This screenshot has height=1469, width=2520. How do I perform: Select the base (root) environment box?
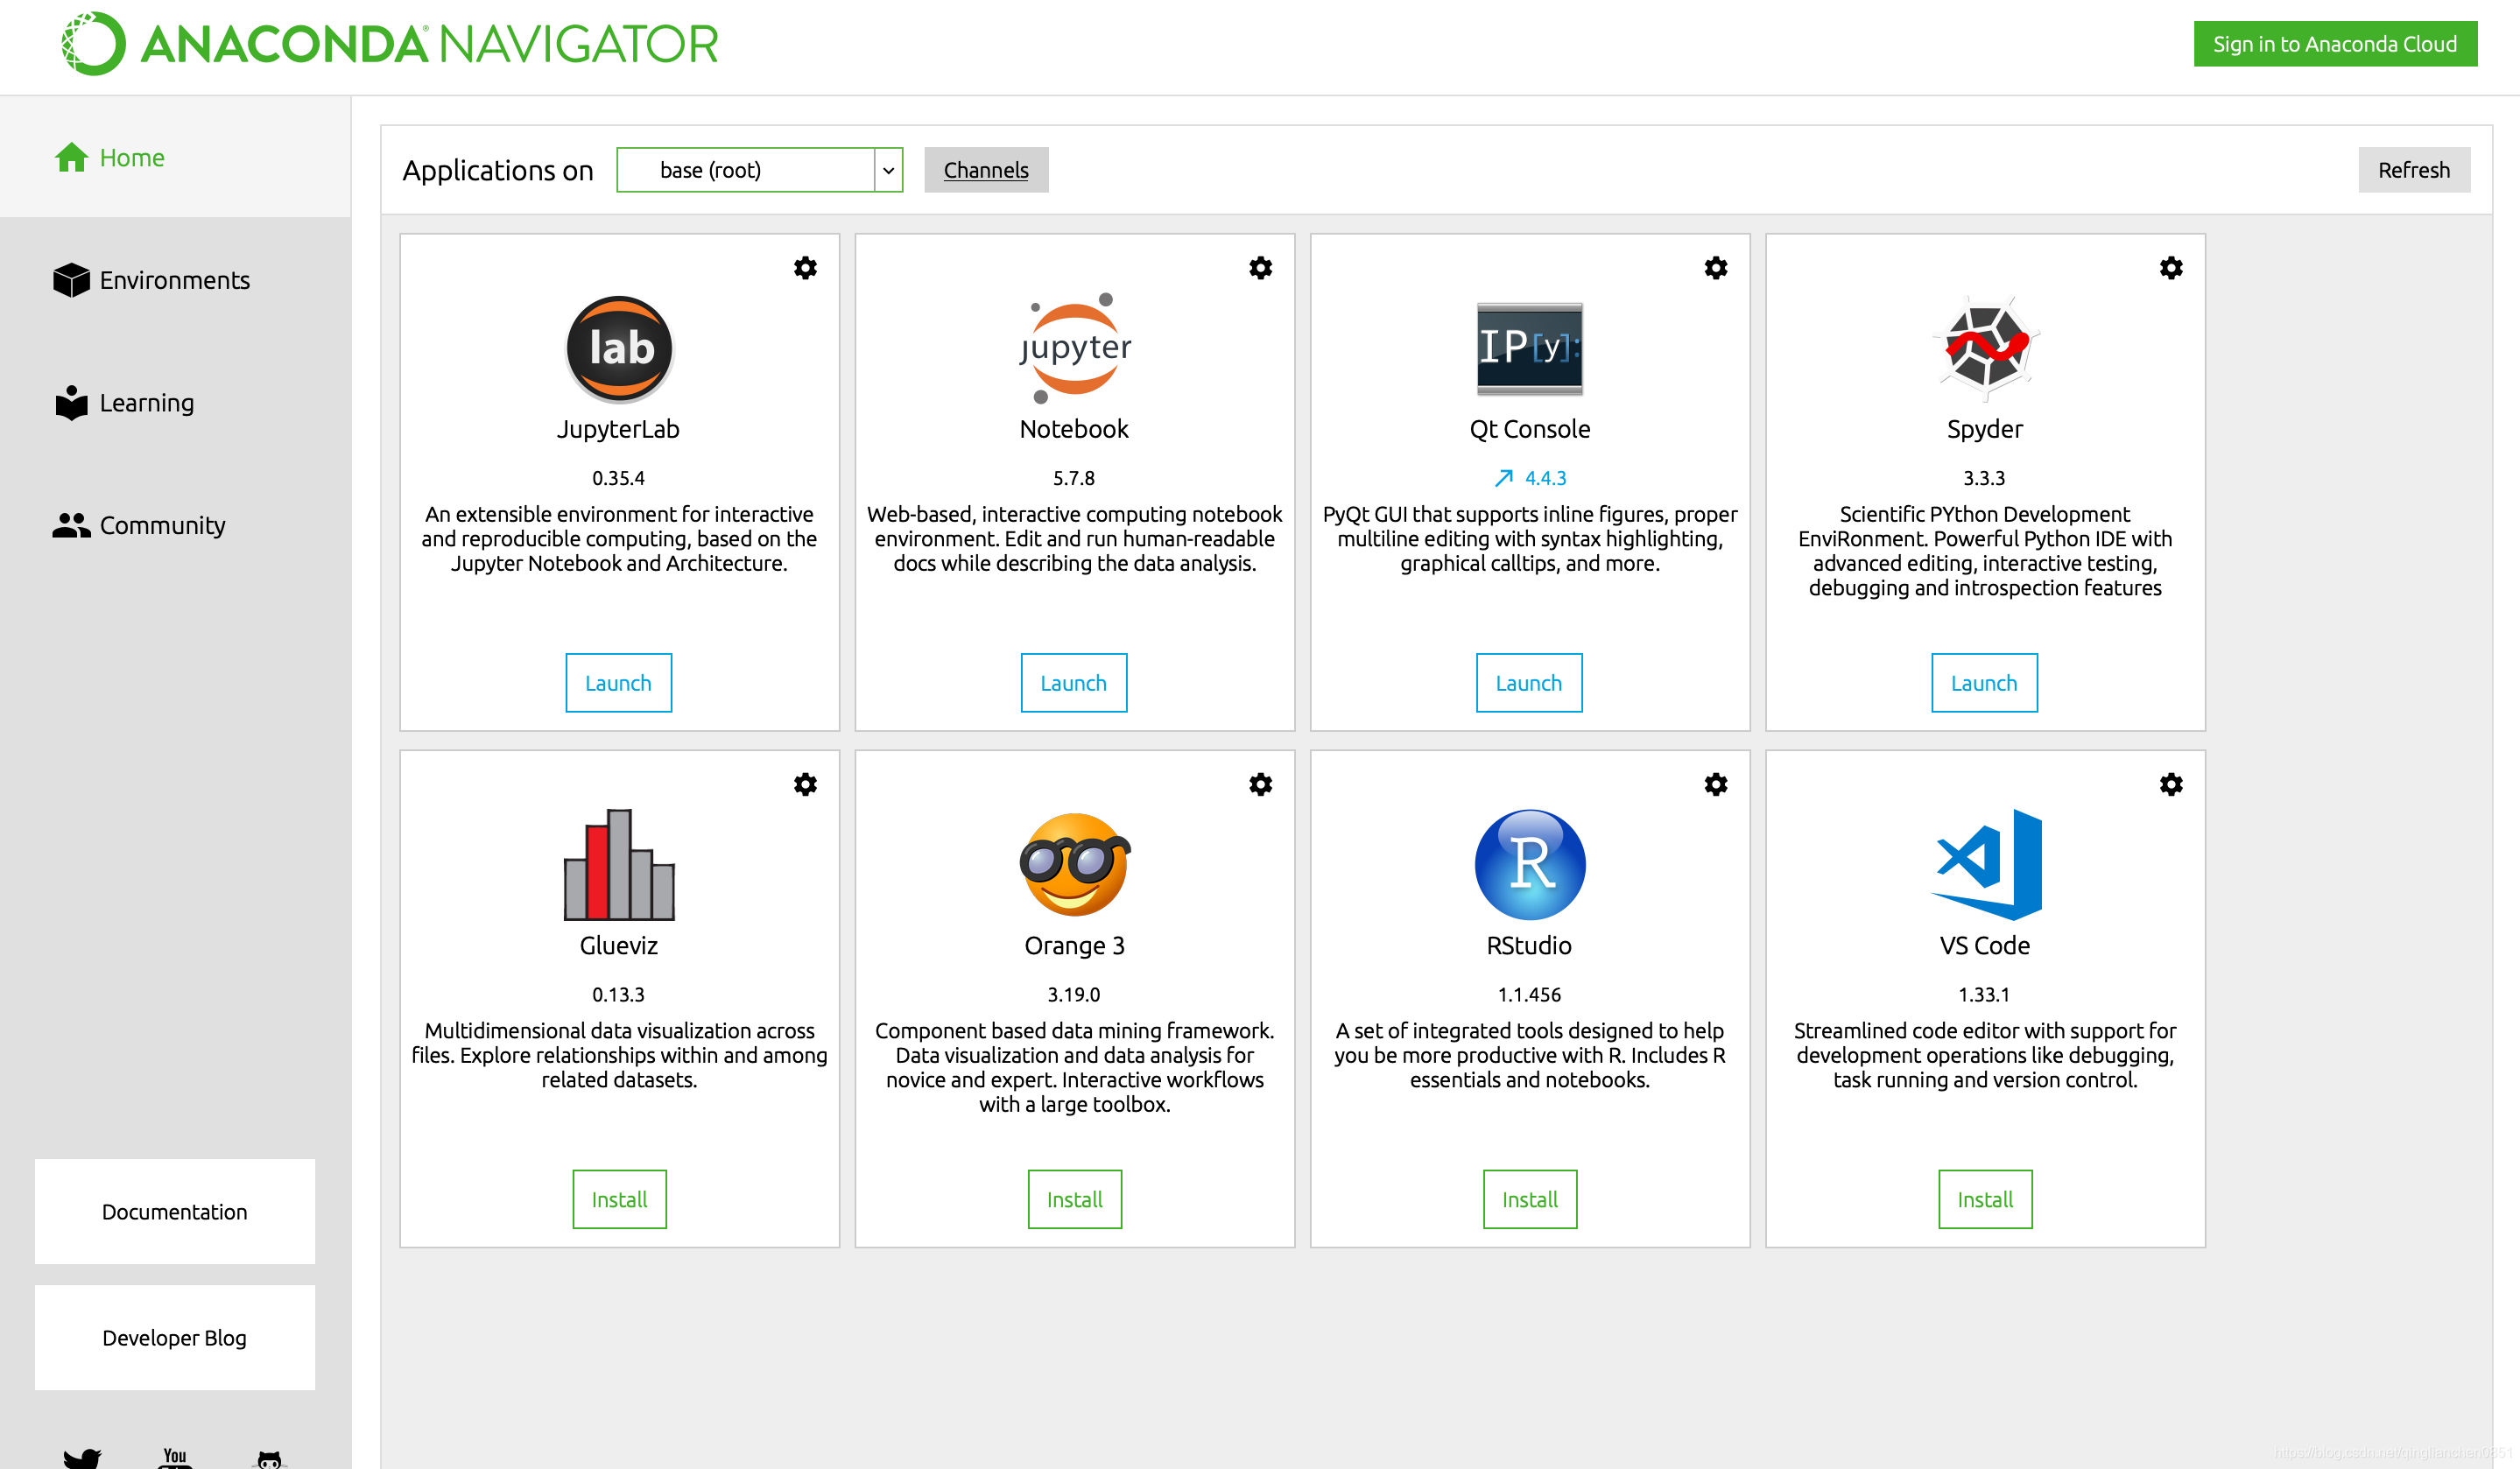(760, 170)
